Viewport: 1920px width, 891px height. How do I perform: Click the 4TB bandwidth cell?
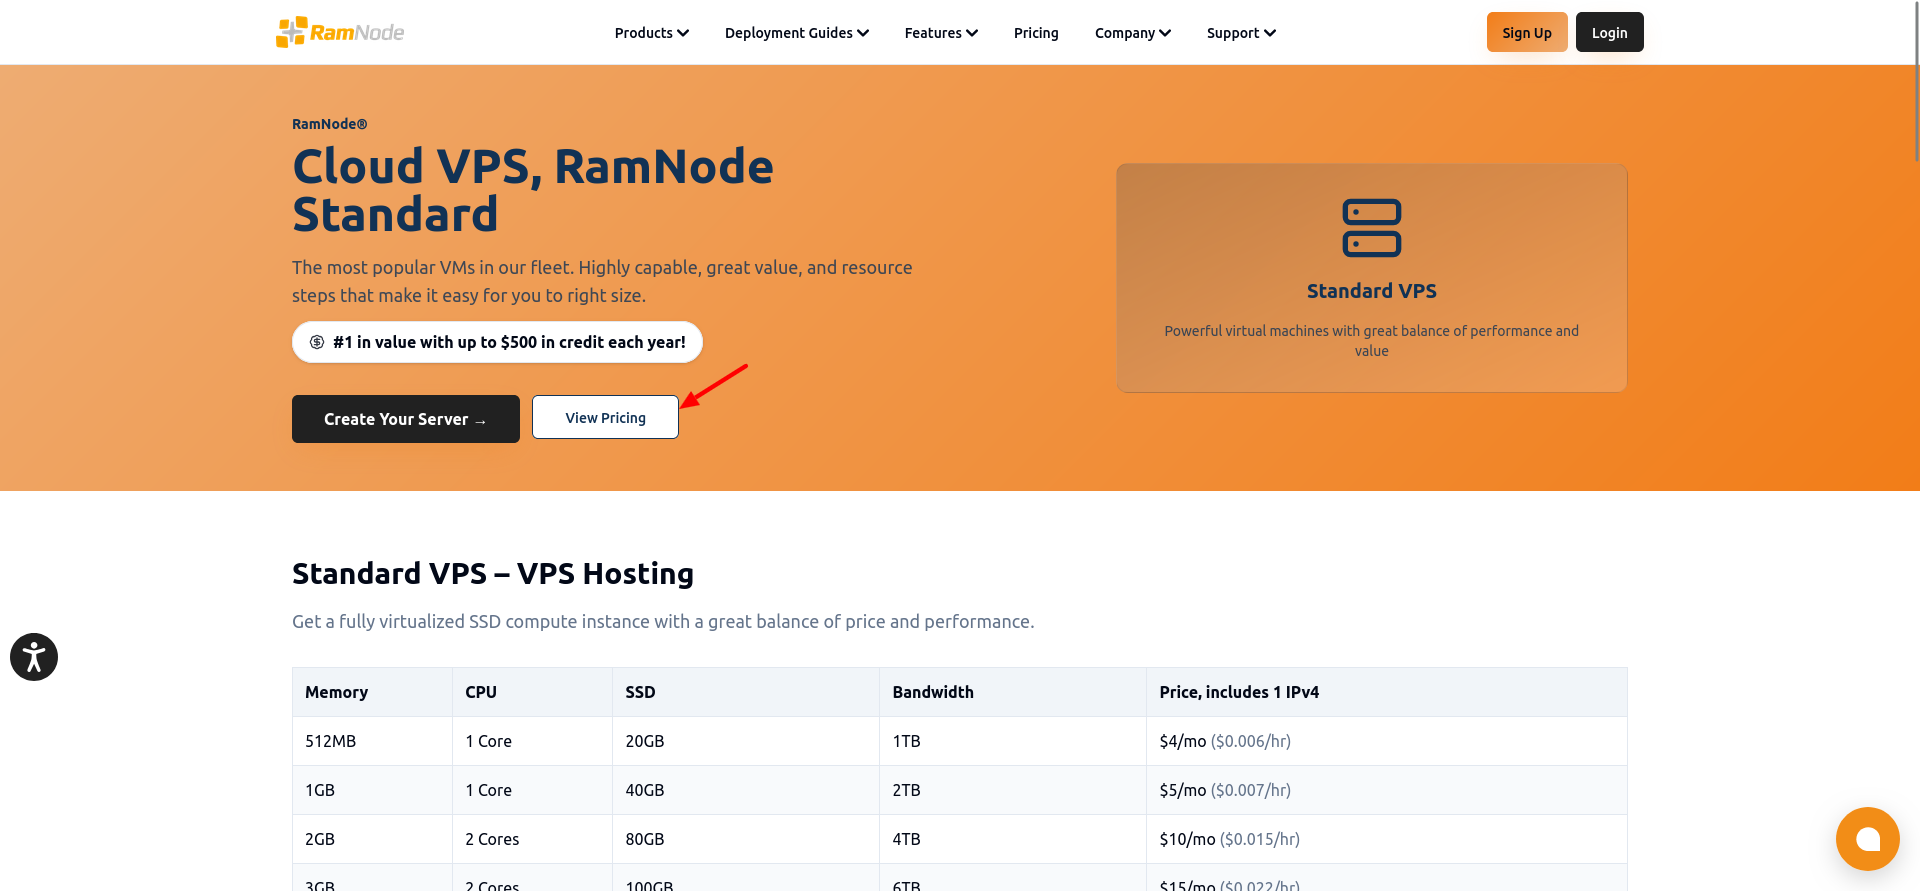click(1013, 839)
